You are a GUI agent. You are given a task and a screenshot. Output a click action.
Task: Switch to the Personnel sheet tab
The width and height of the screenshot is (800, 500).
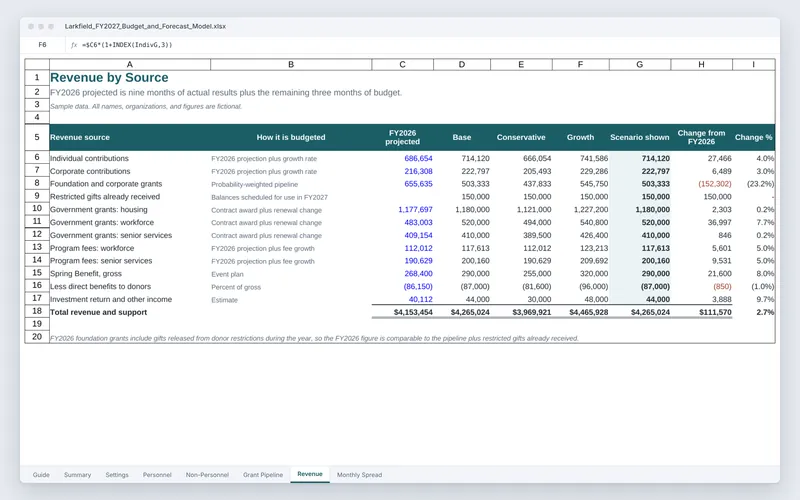[x=157, y=474]
